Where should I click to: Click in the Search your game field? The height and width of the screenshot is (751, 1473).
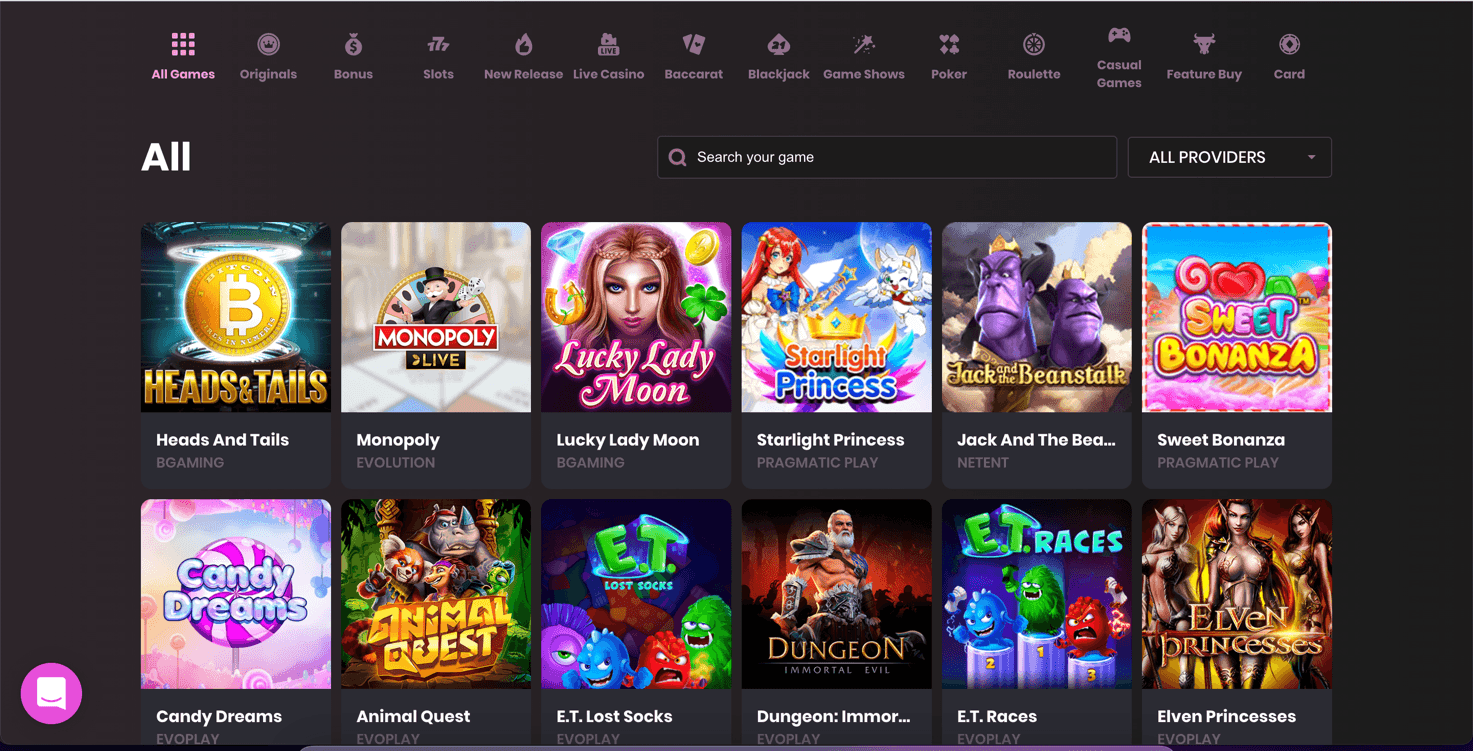point(886,157)
